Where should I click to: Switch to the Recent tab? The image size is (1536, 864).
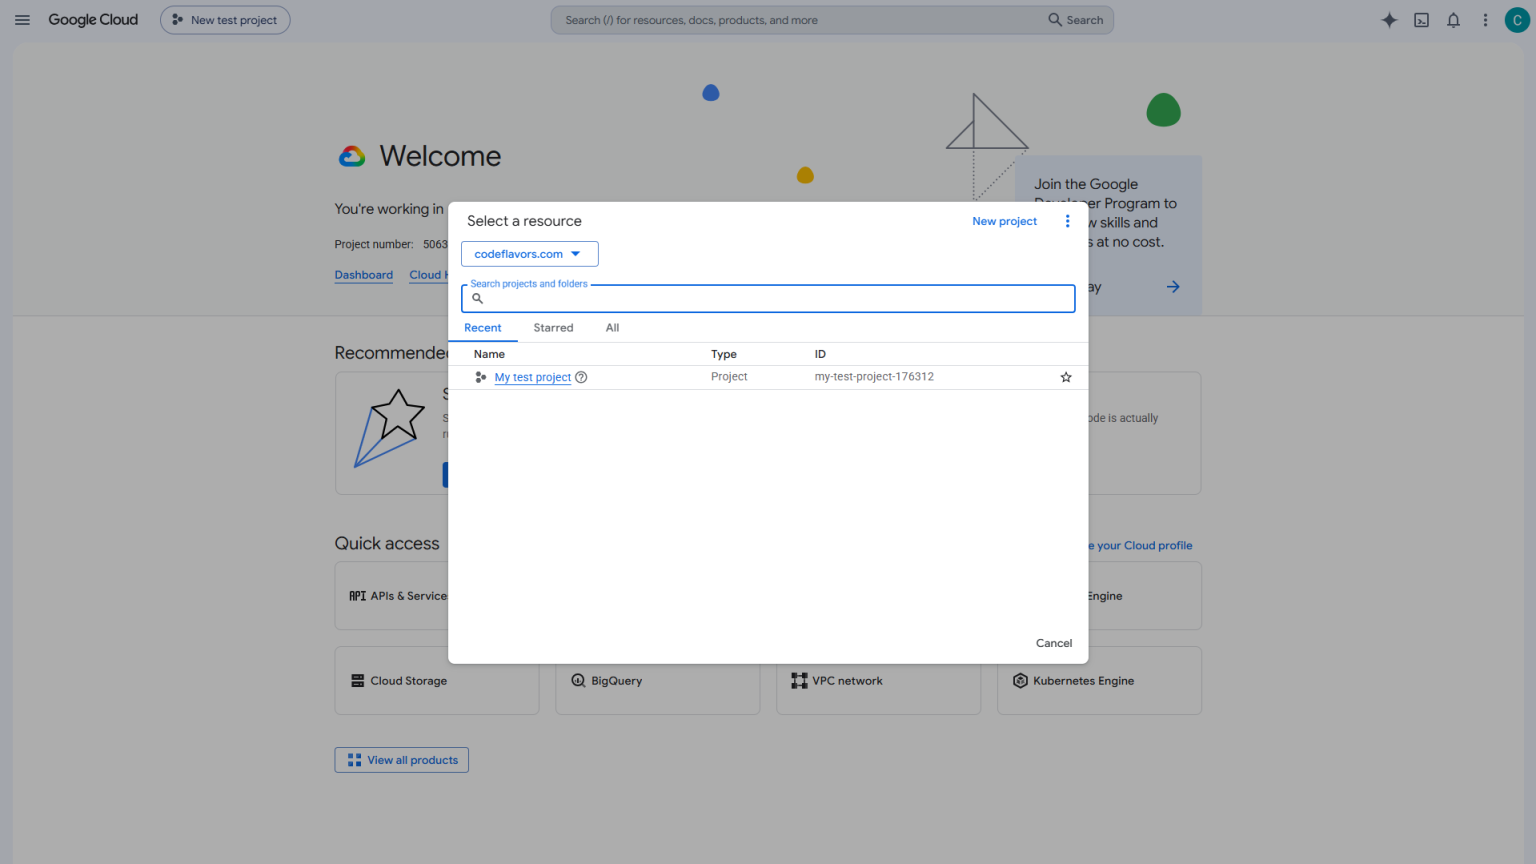coord(482,328)
